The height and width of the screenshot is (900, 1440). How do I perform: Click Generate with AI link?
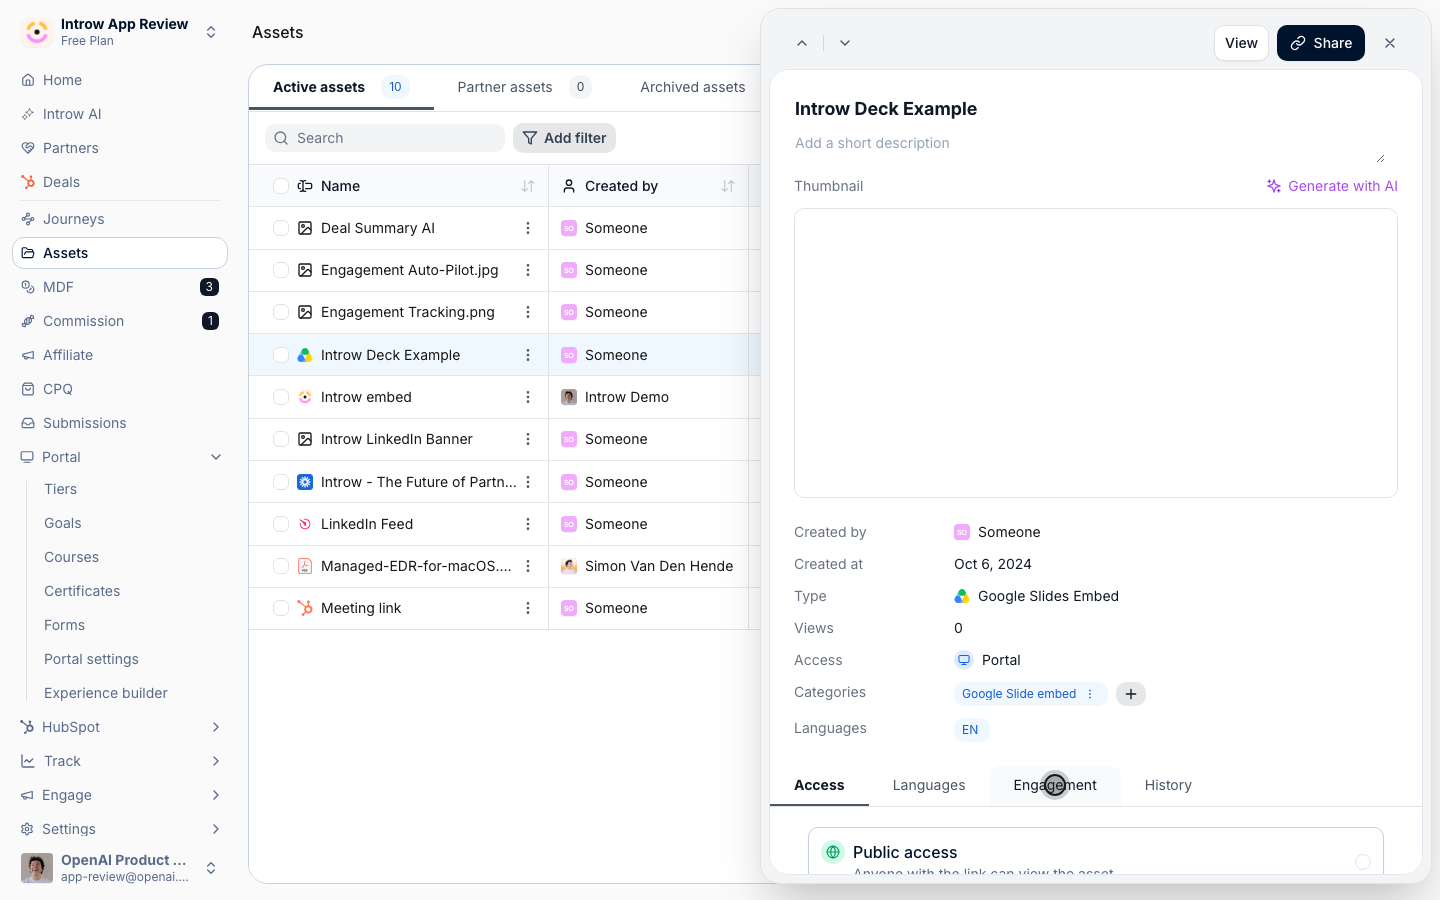click(x=1332, y=186)
